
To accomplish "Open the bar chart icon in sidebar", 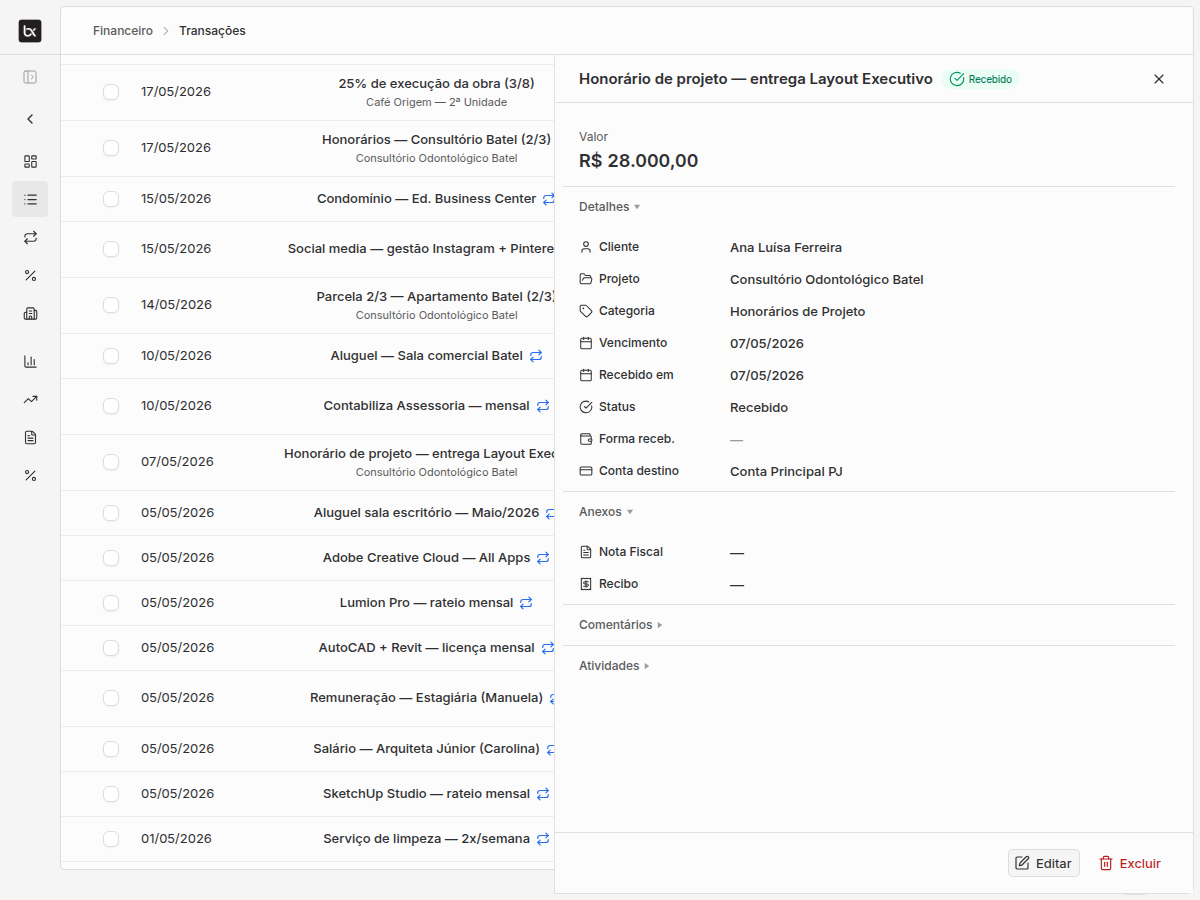I will click(x=30, y=361).
